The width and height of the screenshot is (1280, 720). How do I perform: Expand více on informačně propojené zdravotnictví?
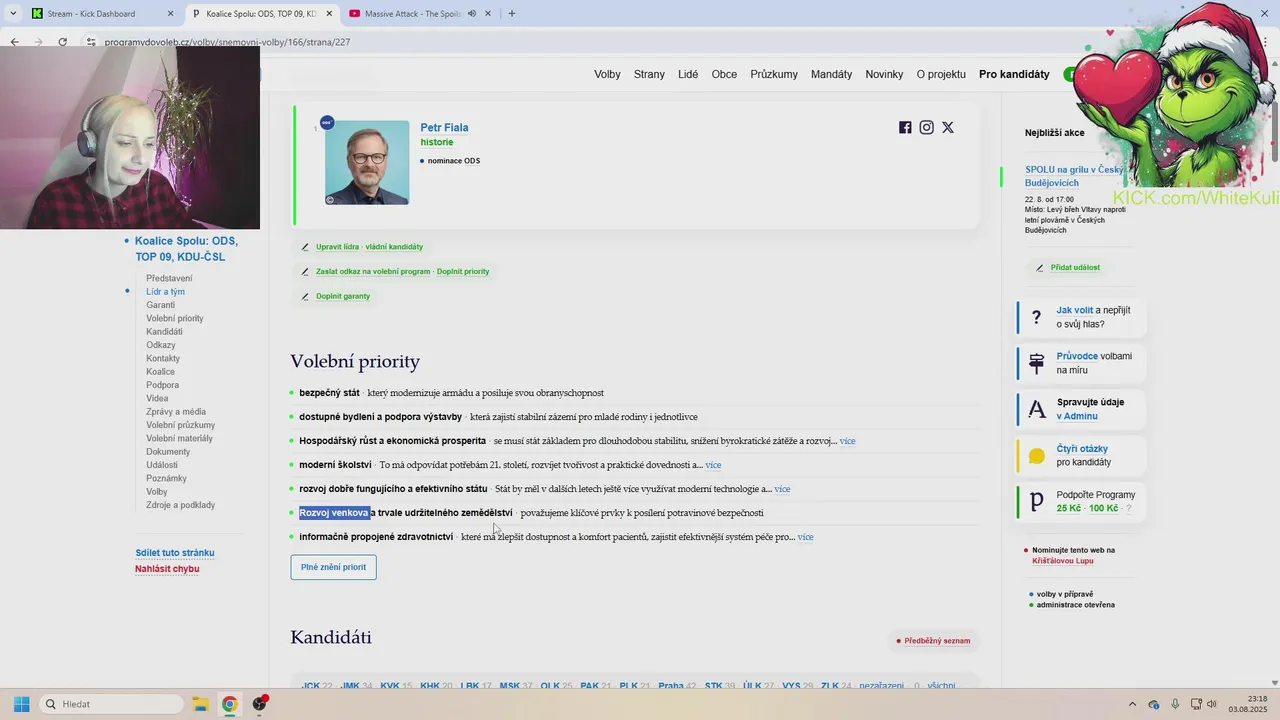[805, 537]
